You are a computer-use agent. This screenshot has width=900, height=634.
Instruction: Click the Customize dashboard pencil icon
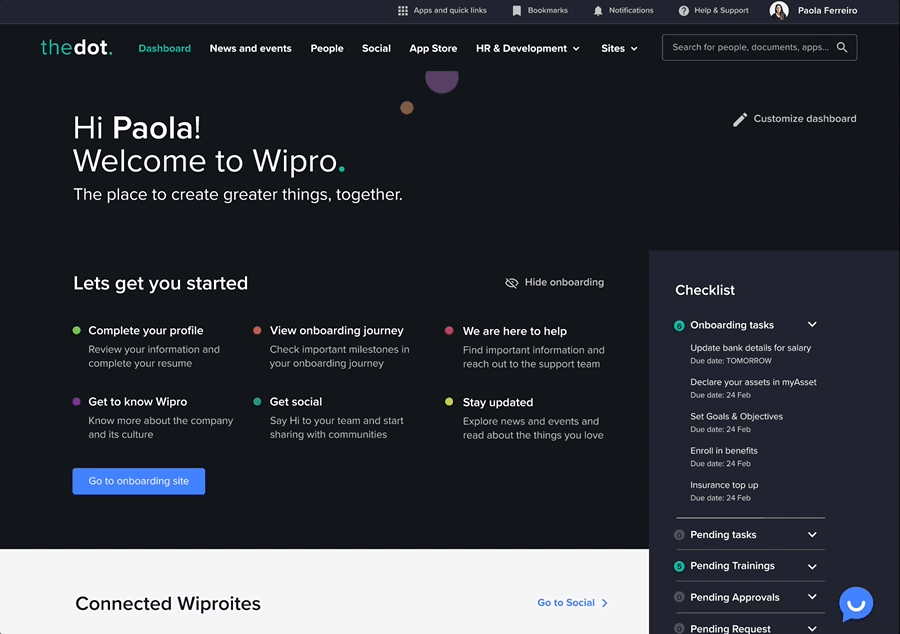coord(740,119)
